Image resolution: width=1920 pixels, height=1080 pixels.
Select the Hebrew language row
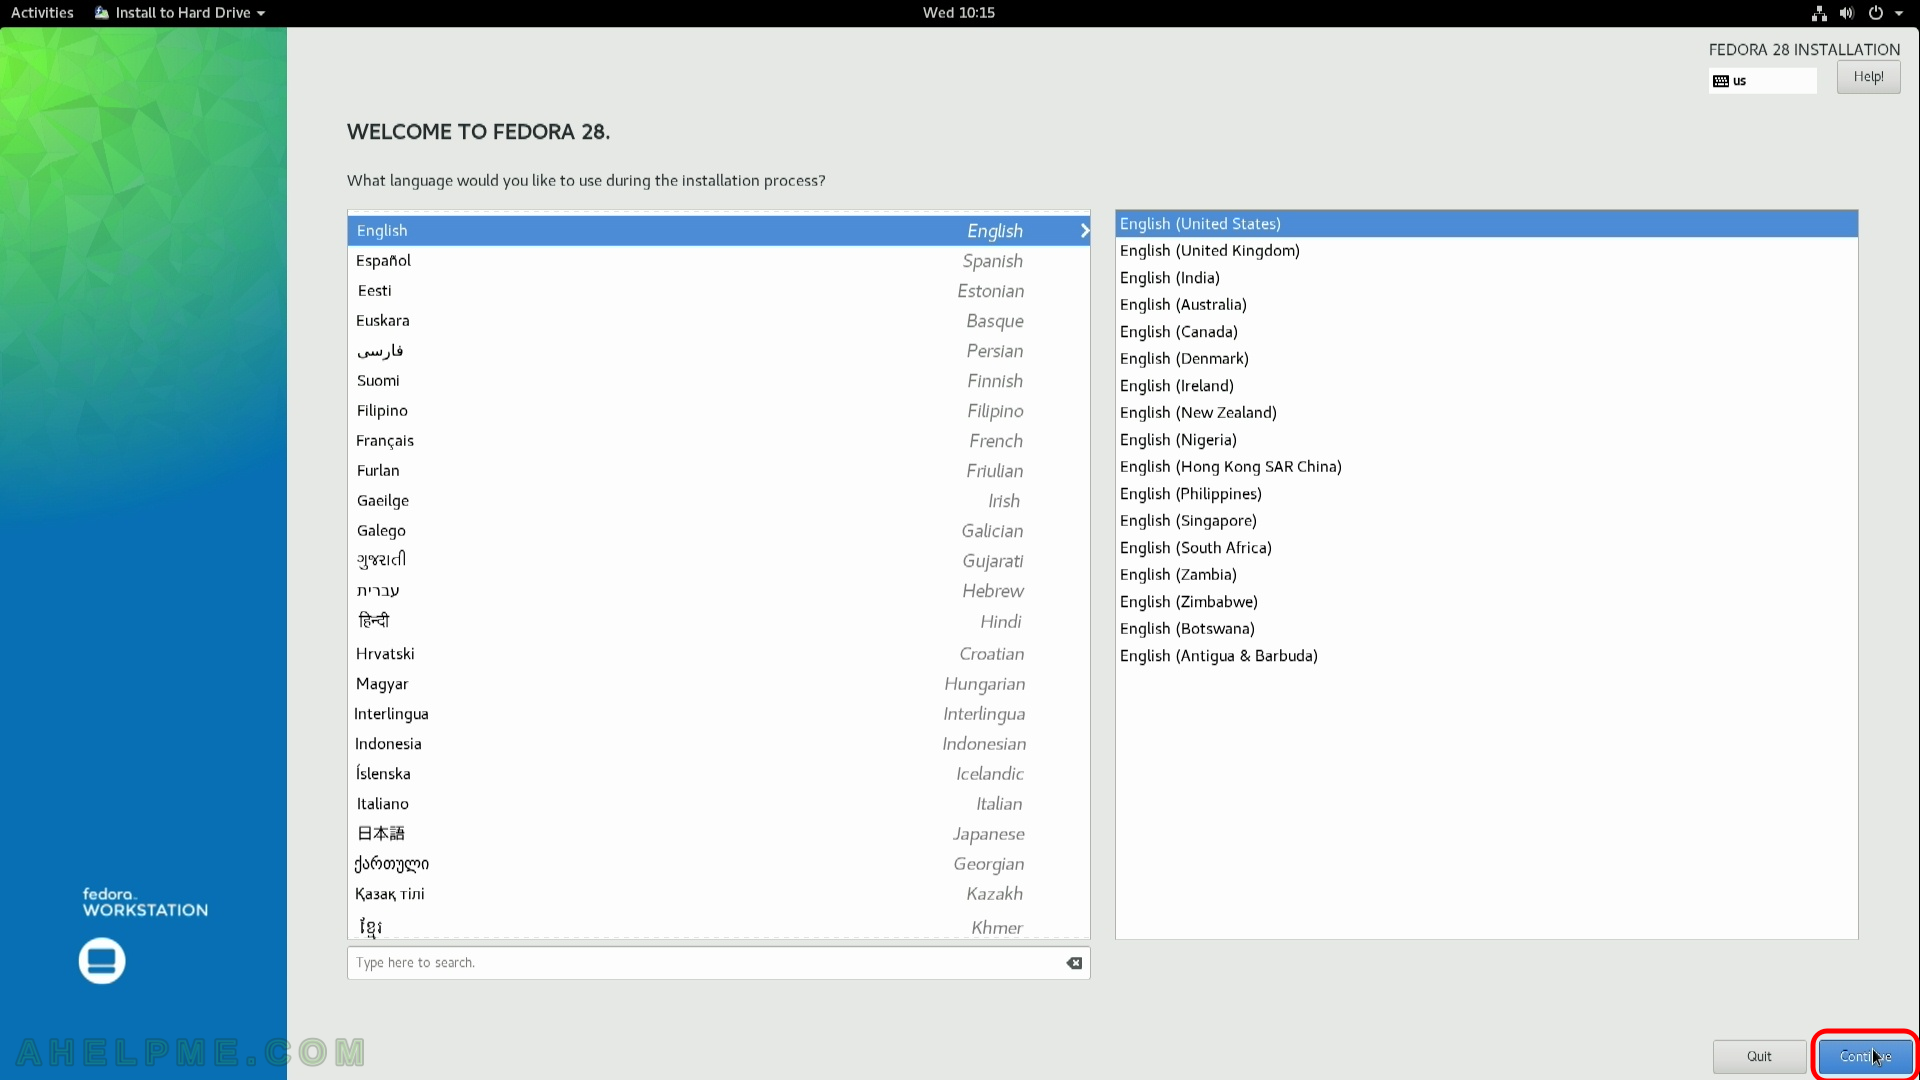tap(718, 591)
